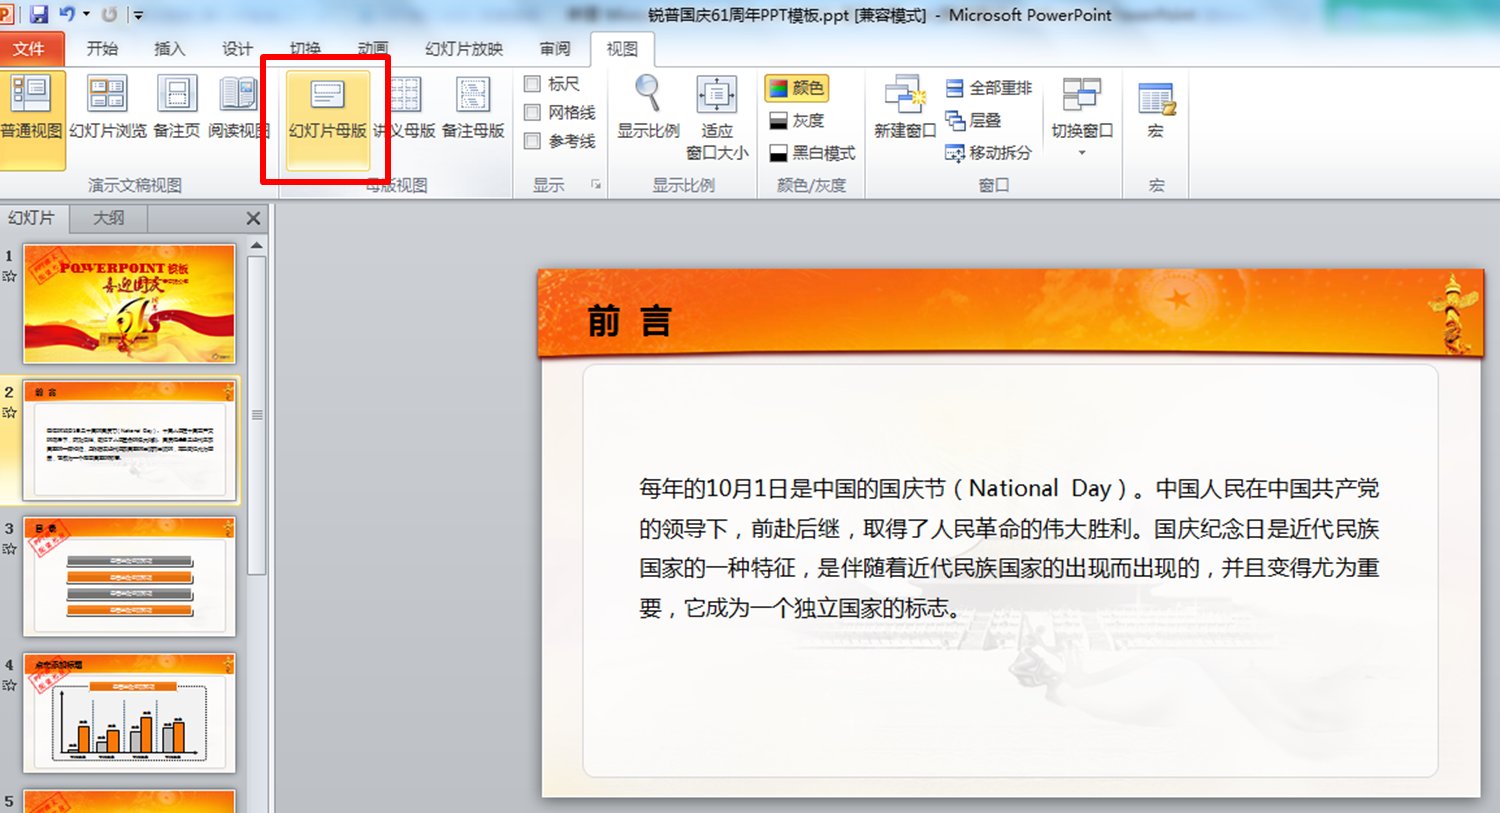This screenshot has width=1500, height=813.
Task: Switch to the Outline (大纲) pane tab
Action: (x=108, y=217)
